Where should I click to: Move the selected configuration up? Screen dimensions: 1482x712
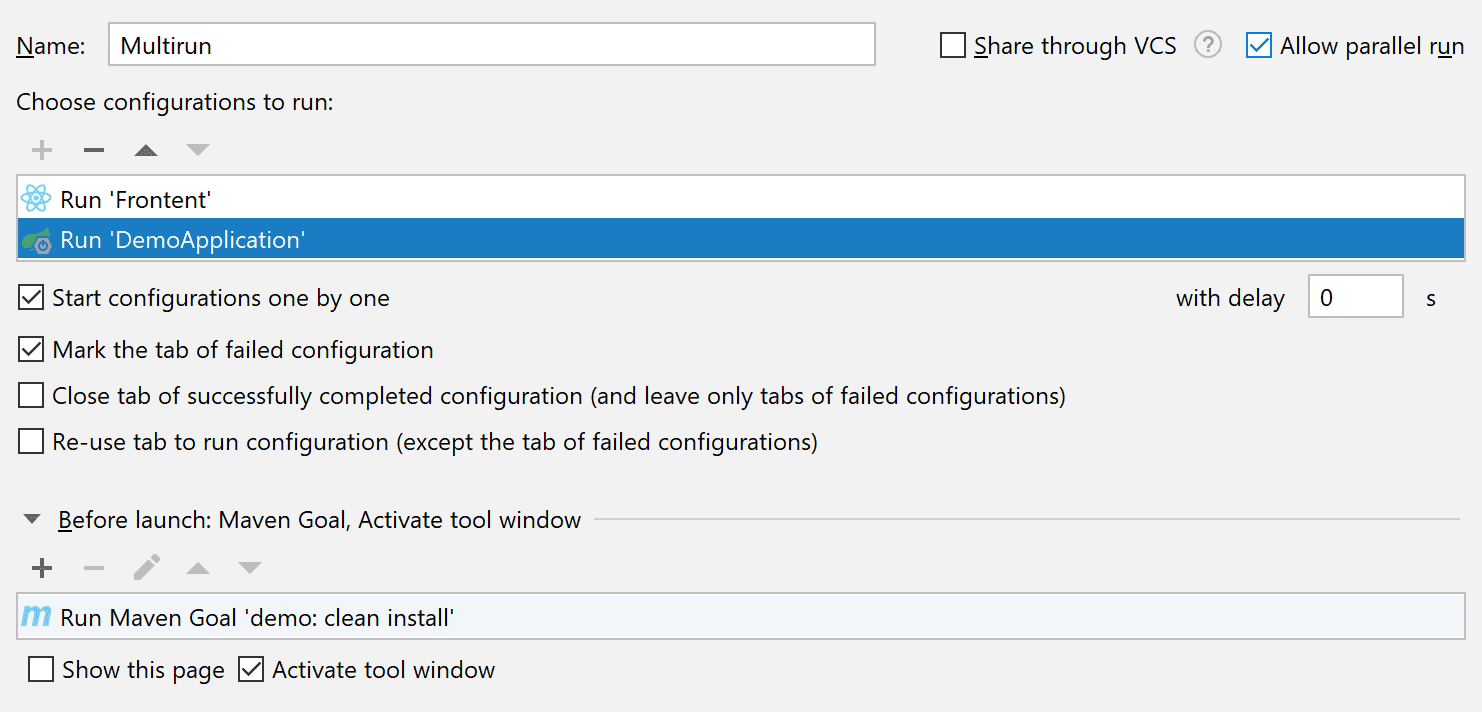click(146, 150)
